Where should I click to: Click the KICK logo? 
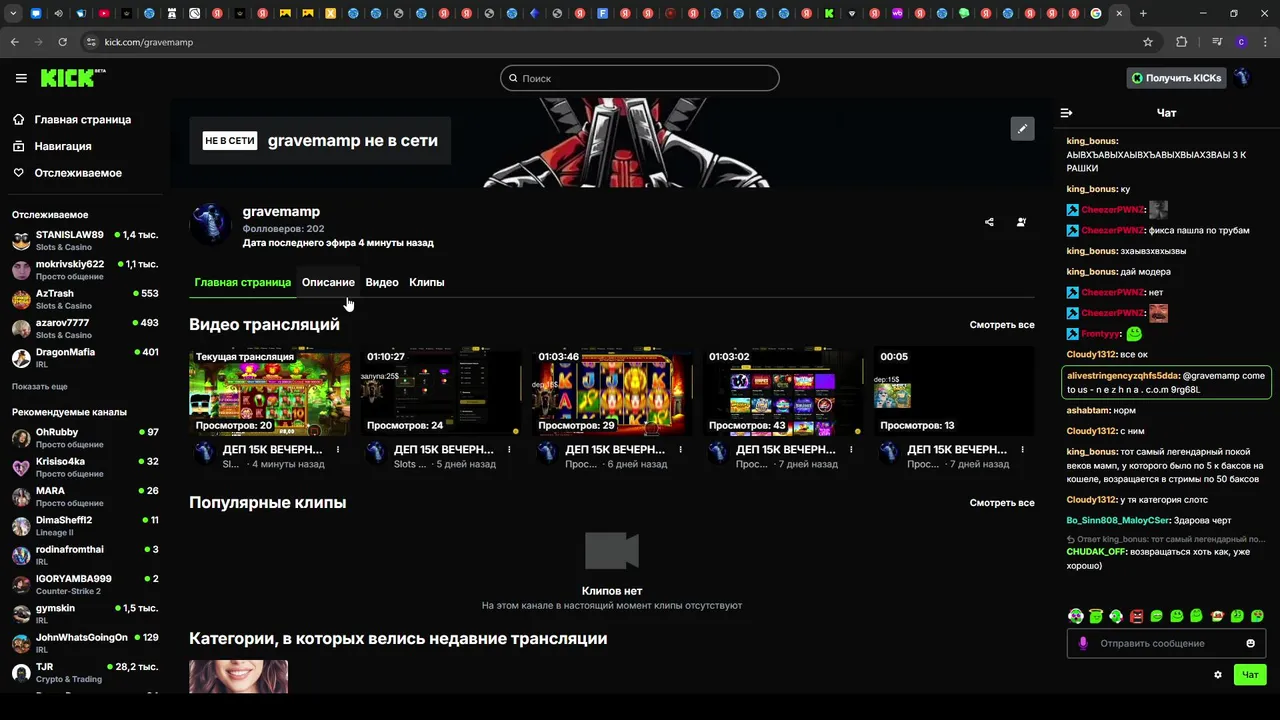[72, 78]
